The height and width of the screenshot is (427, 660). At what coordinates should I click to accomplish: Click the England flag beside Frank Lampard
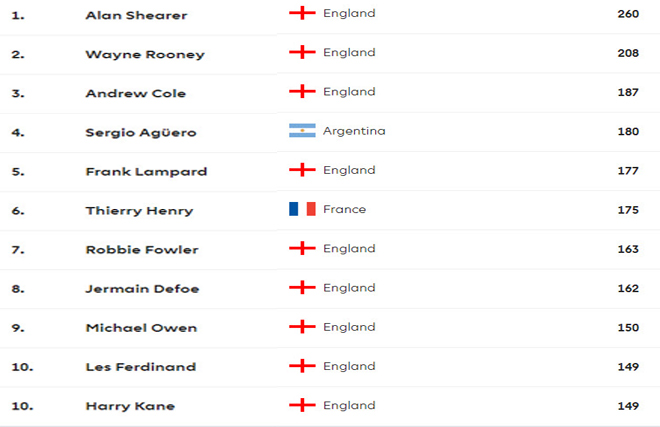(302, 170)
